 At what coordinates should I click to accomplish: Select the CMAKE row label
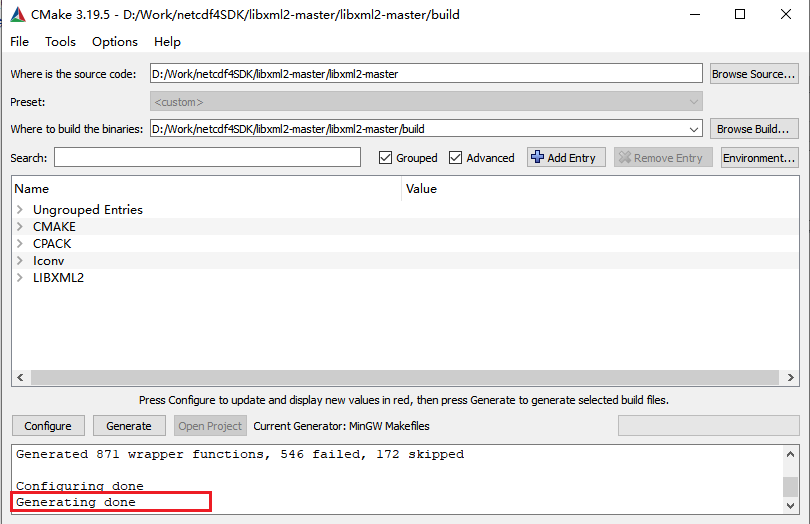[x=54, y=226]
